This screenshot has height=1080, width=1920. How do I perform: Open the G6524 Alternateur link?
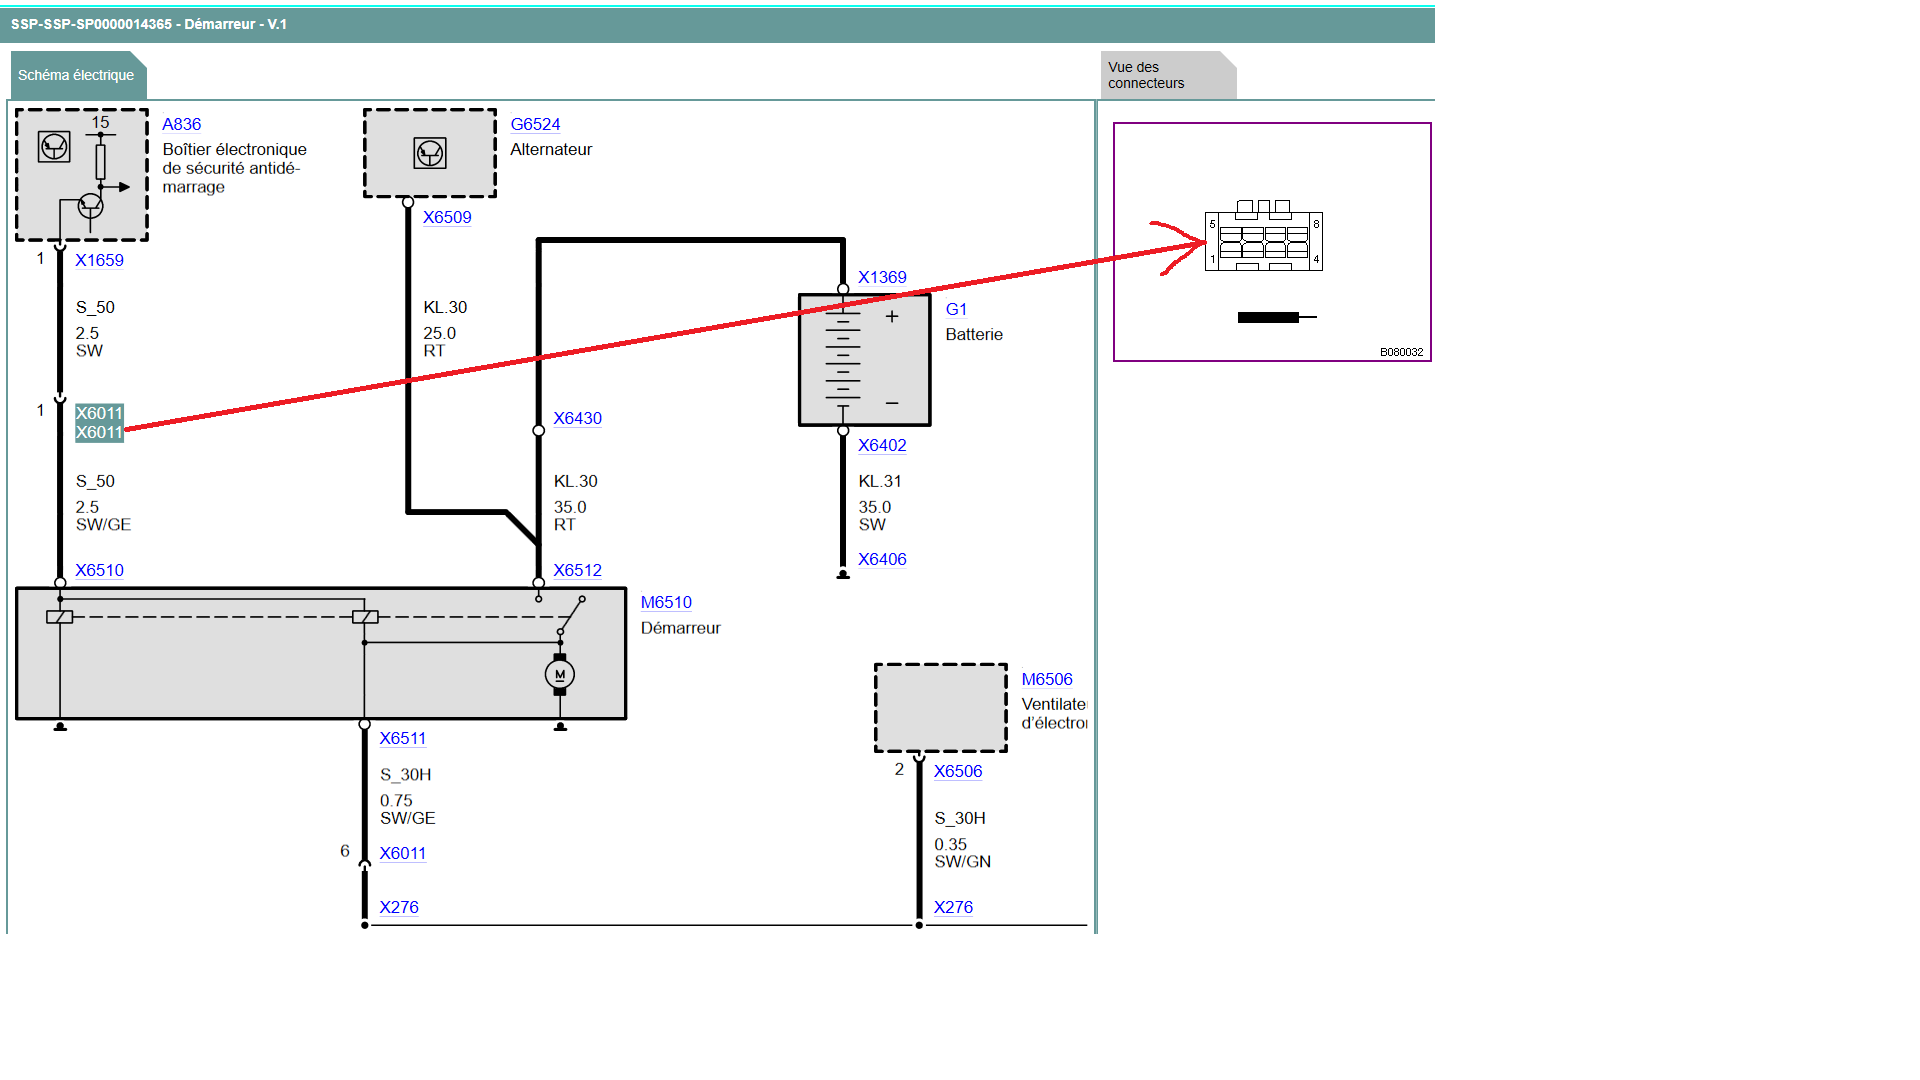click(x=535, y=124)
